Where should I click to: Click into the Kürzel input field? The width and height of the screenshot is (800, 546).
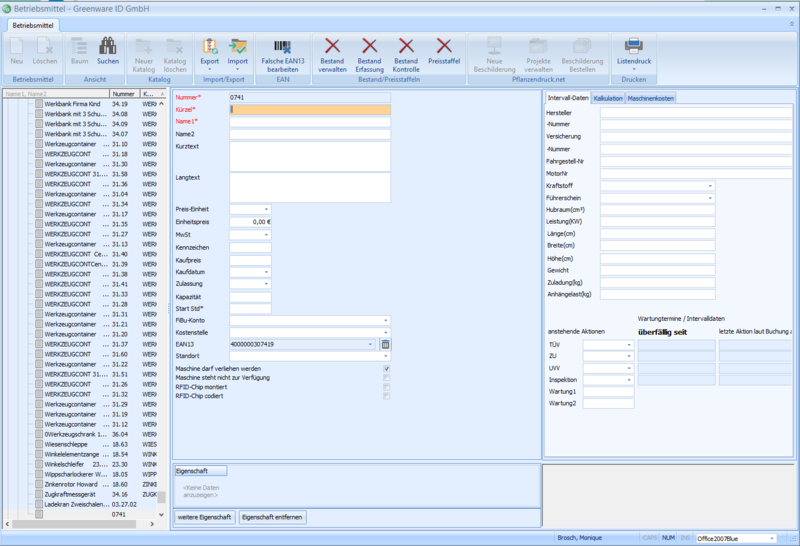click(310, 109)
